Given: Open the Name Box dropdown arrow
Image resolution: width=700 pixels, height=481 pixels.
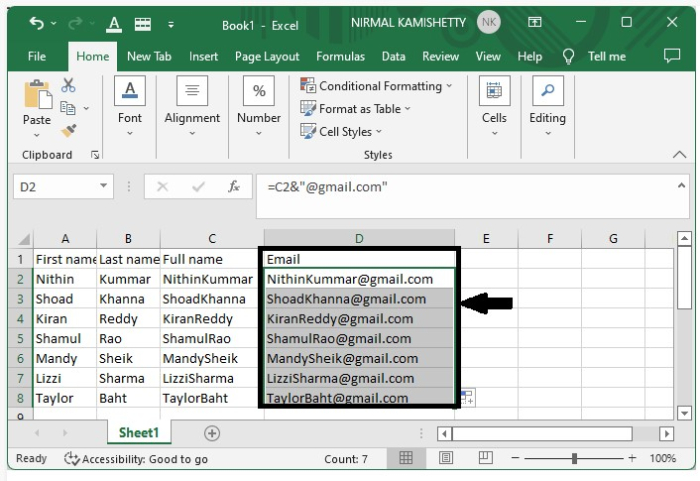Looking at the screenshot, I should (x=104, y=186).
